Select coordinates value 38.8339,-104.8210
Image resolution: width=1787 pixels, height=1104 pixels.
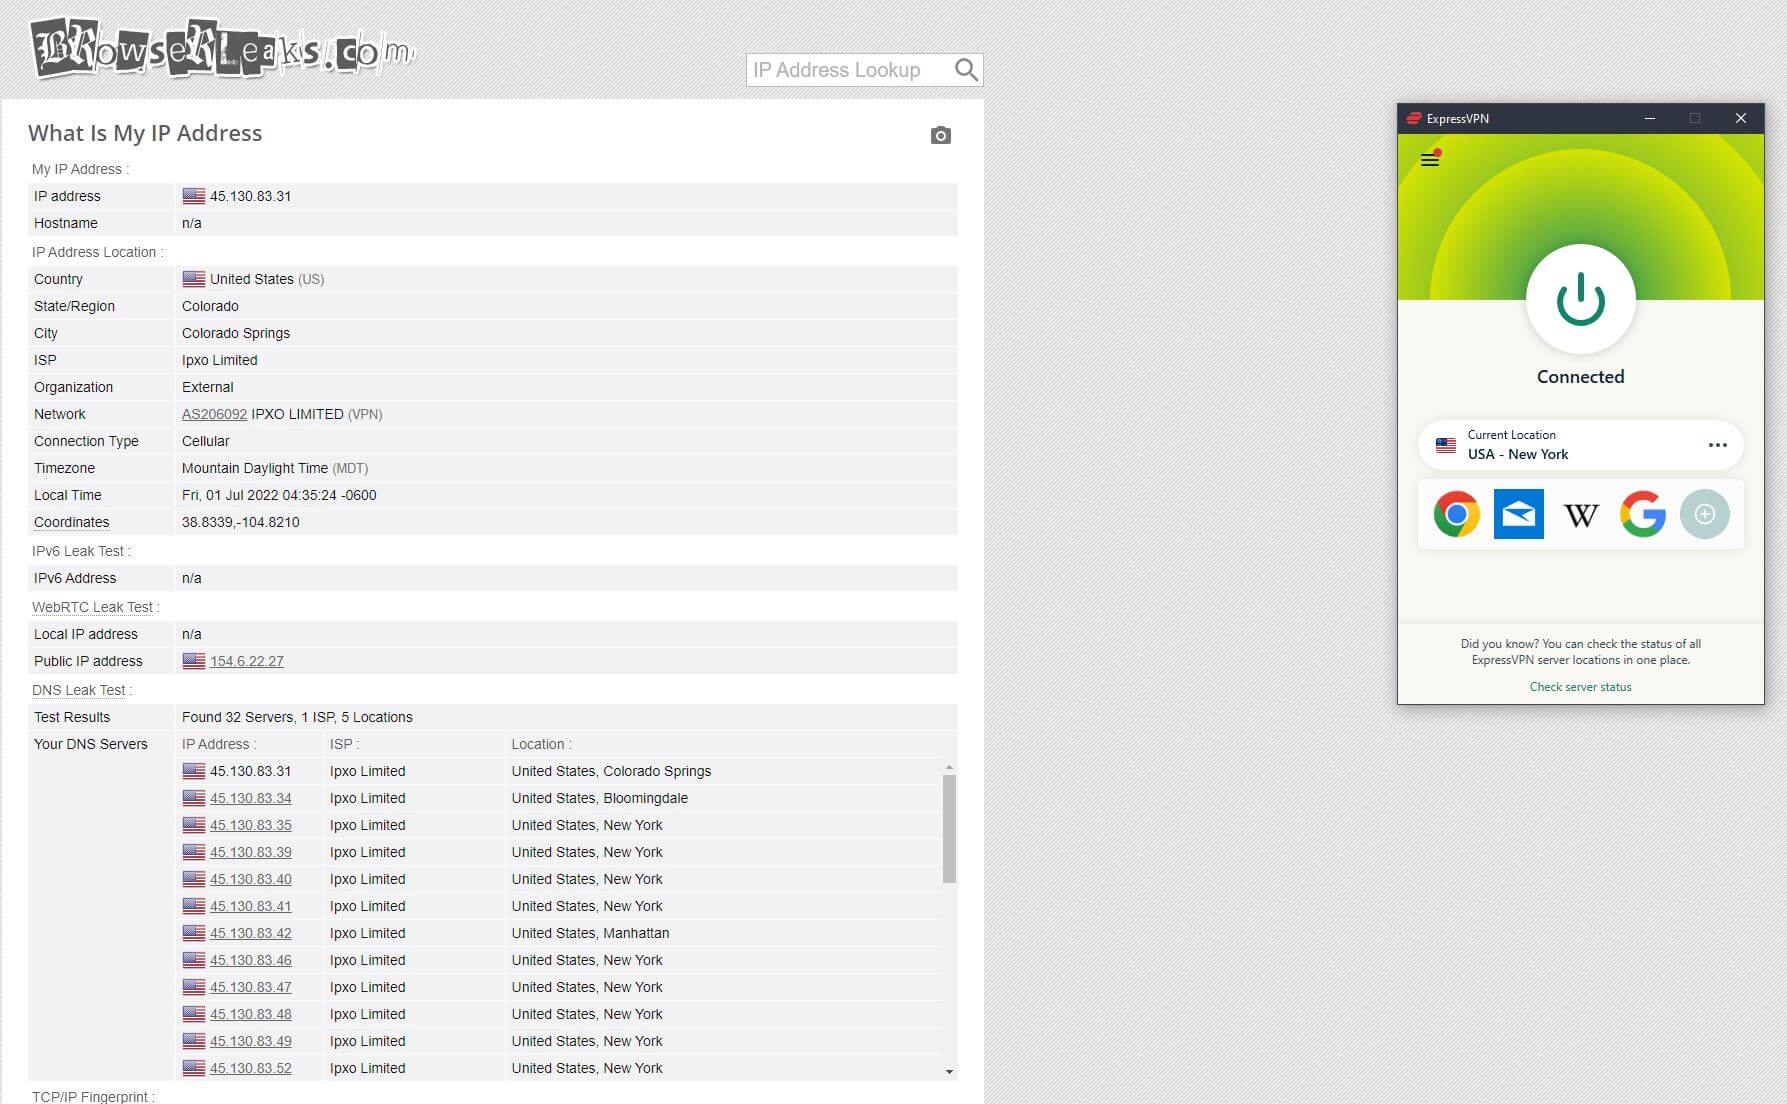click(x=241, y=522)
